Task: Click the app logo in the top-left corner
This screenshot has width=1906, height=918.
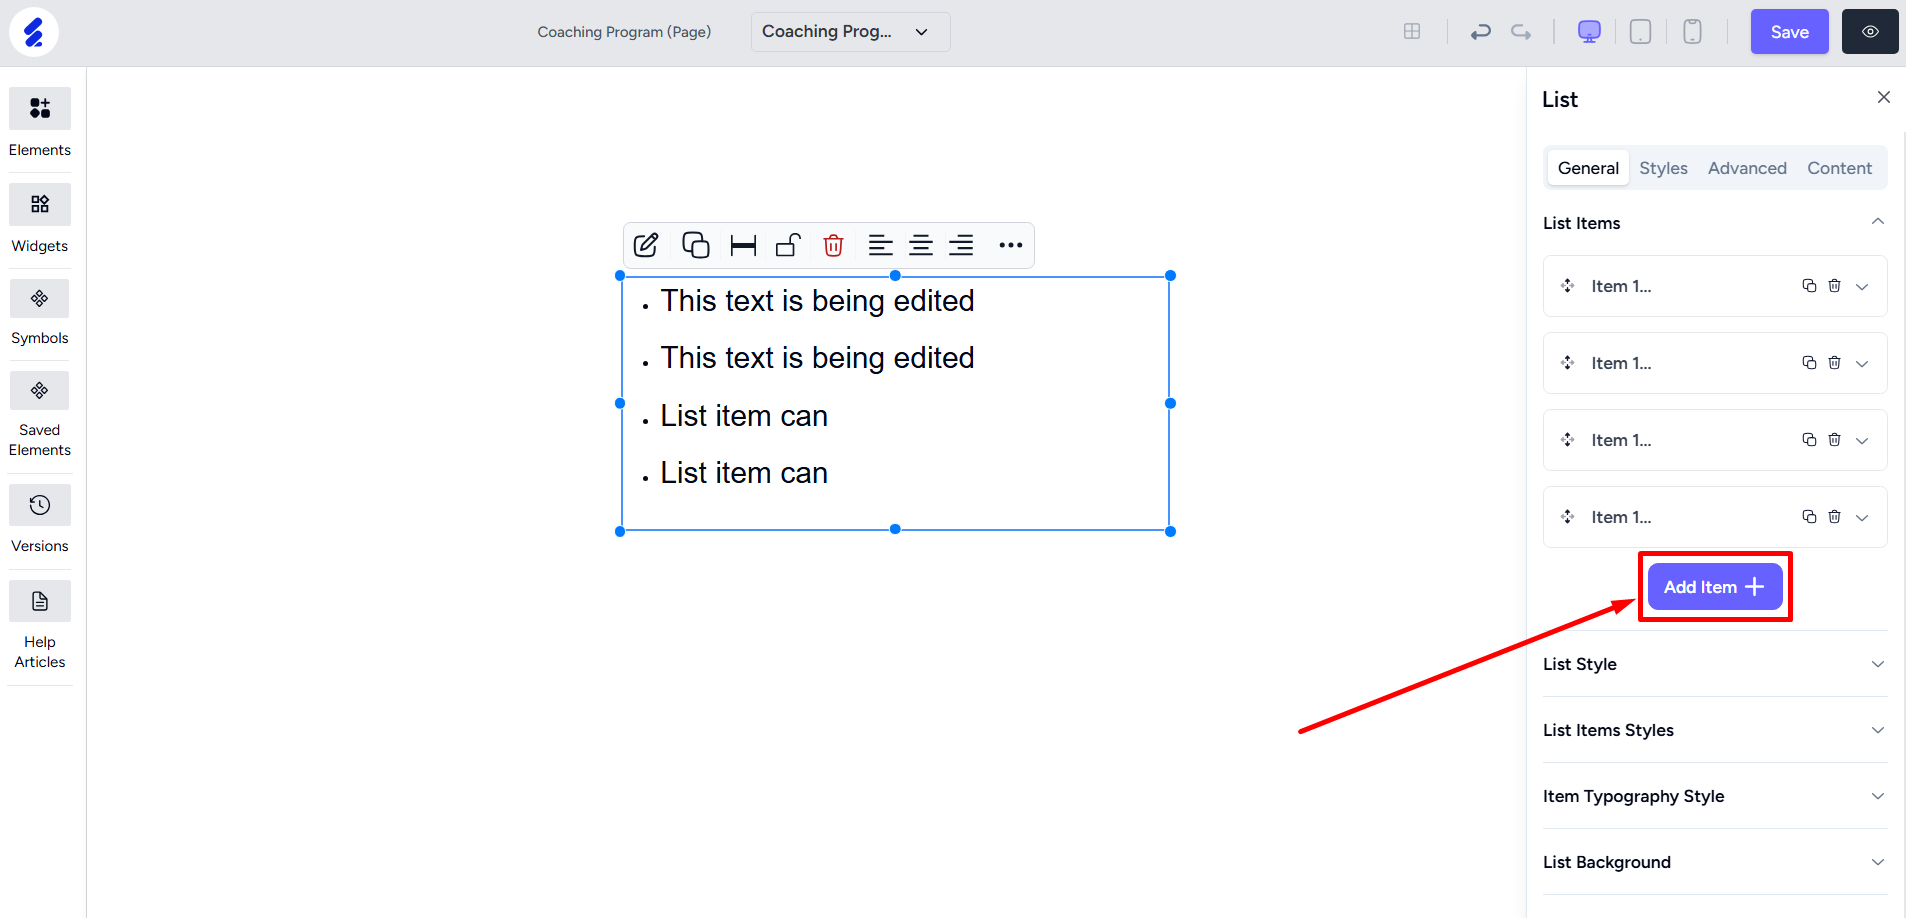Action: (34, 32)
